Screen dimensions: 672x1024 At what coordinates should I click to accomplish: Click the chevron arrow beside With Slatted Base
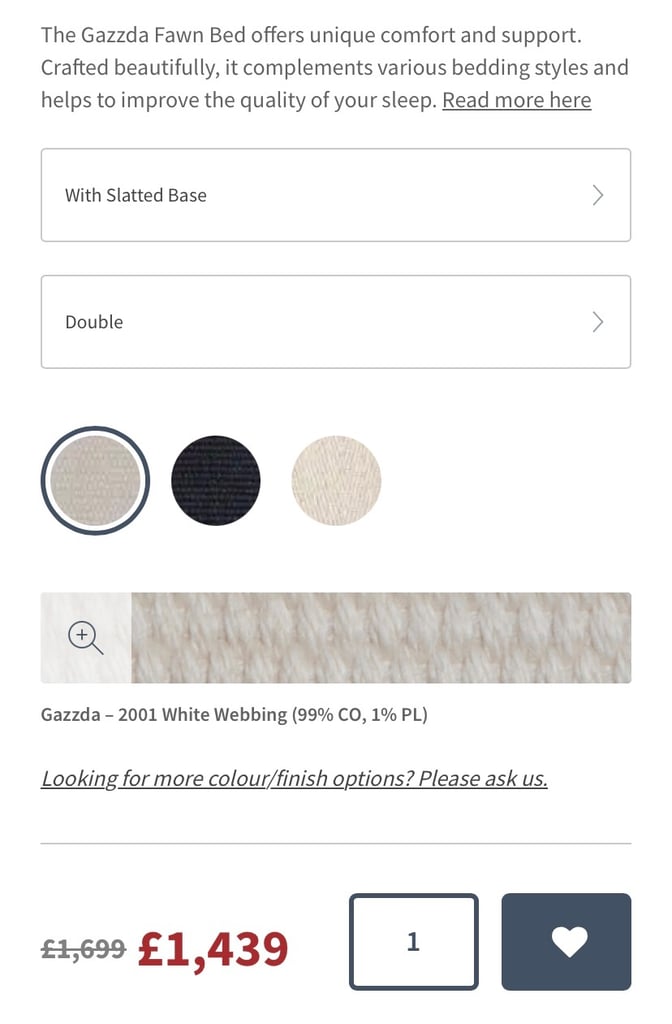point(598,195)
